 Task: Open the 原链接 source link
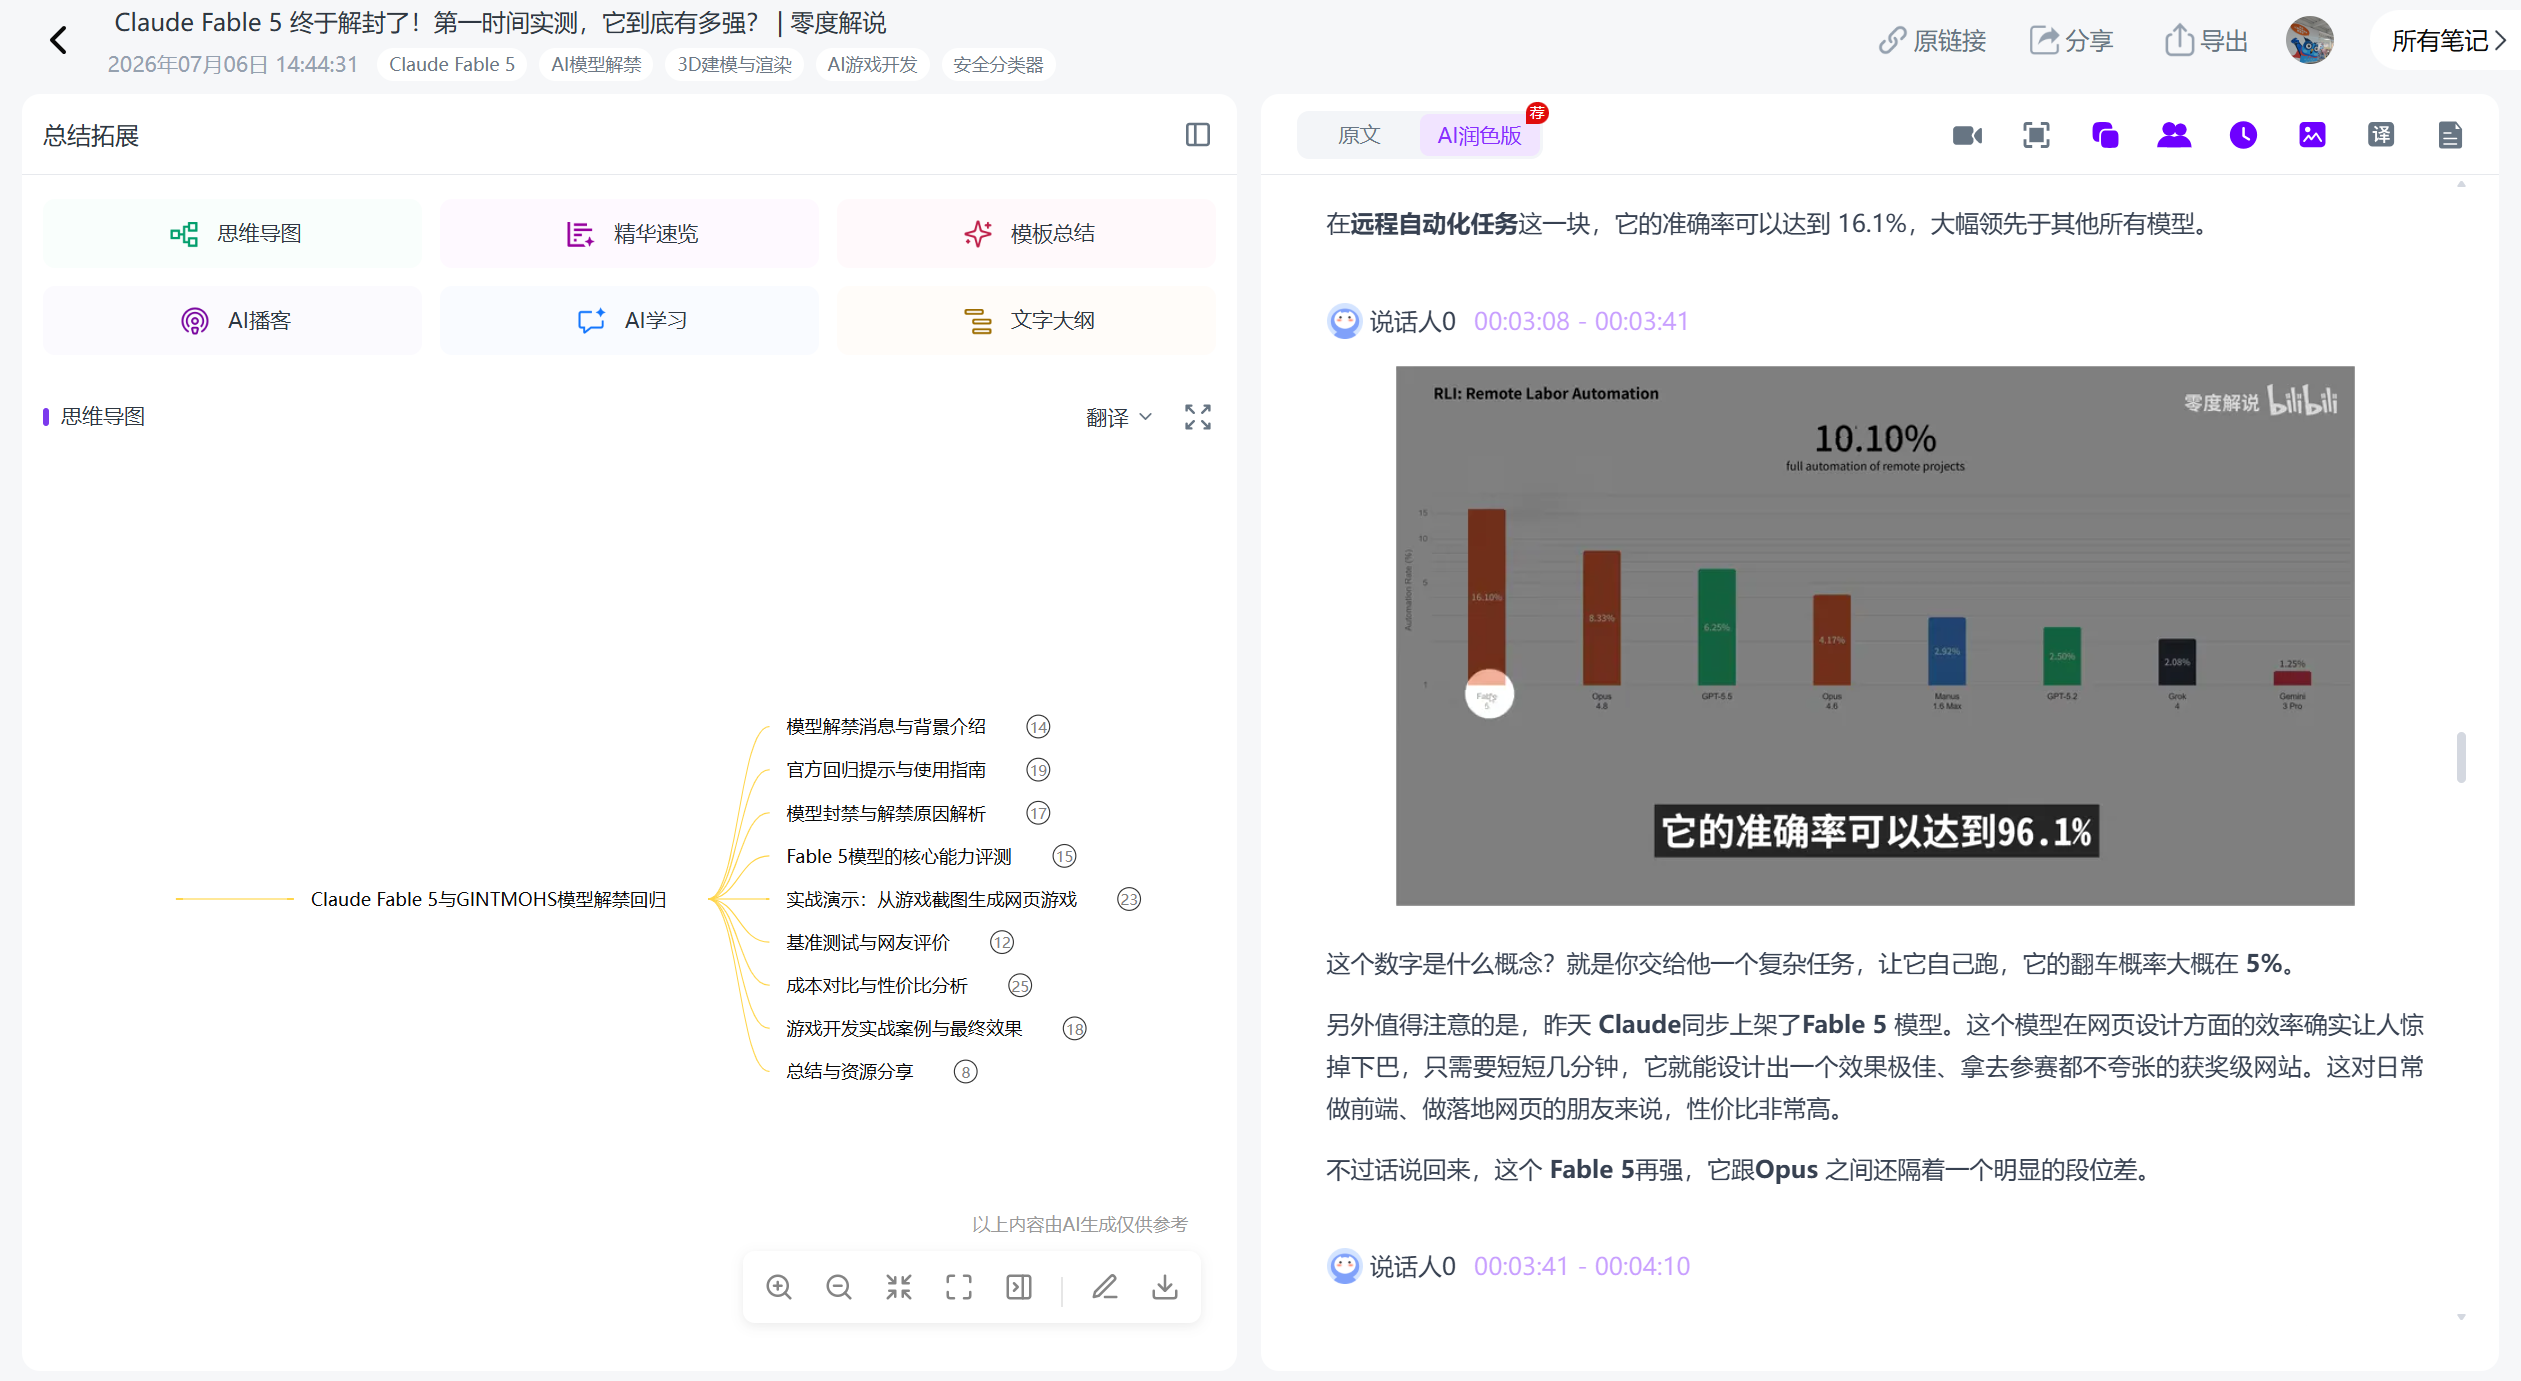coord(1931,41)
